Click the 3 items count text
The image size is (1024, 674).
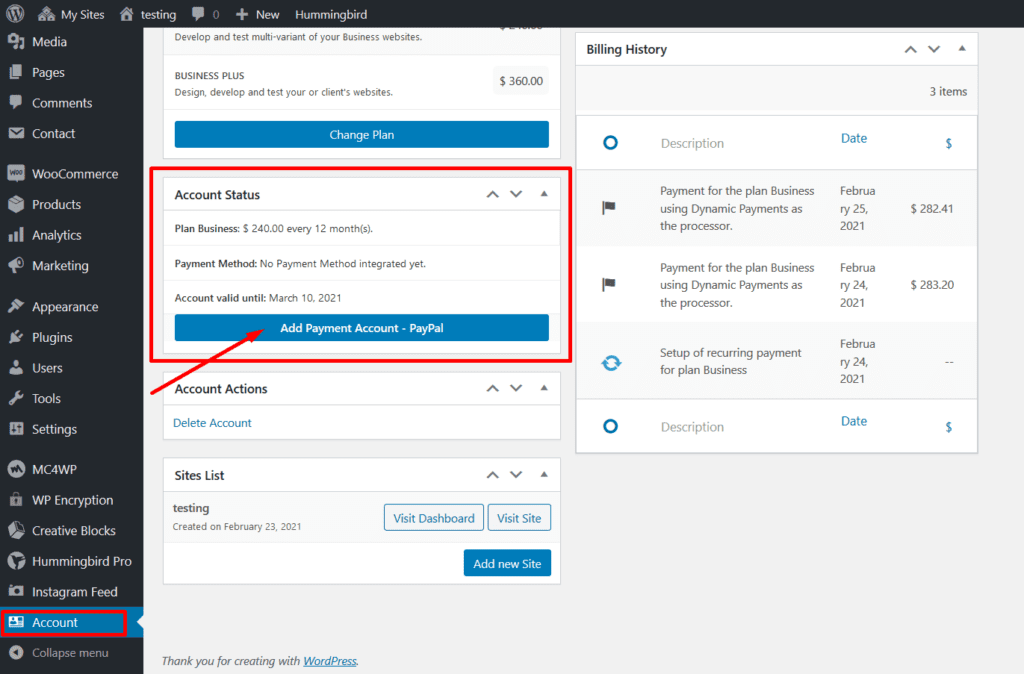[948, 91]
